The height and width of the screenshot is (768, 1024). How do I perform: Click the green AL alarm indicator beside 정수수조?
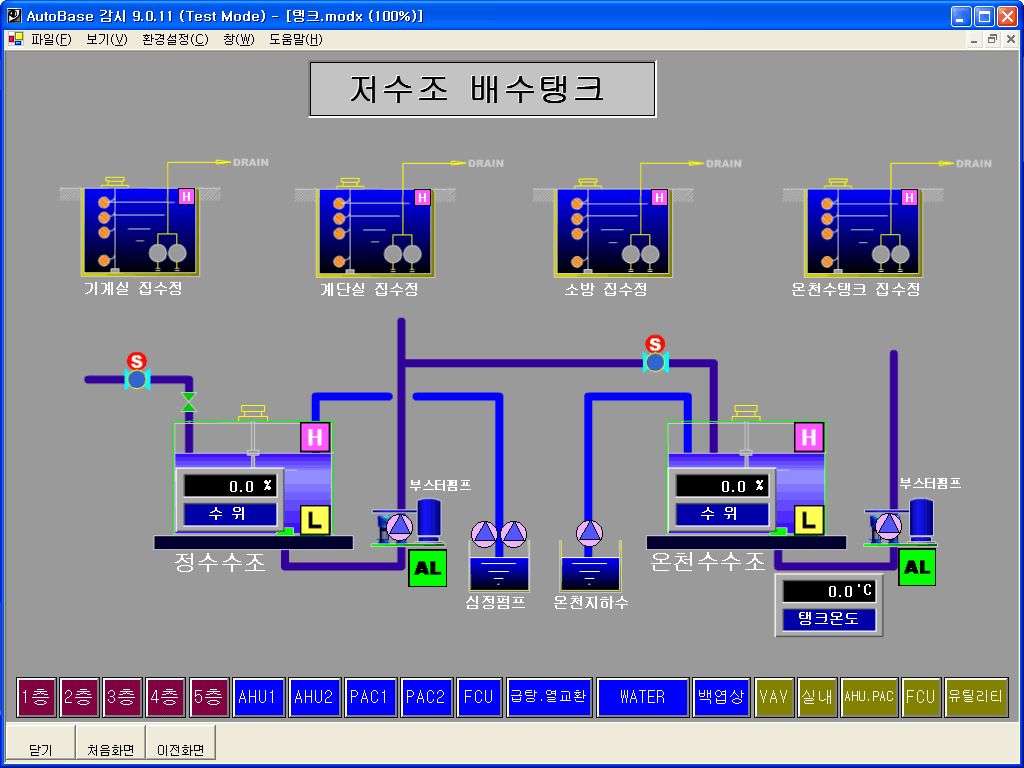pos(427,568)
